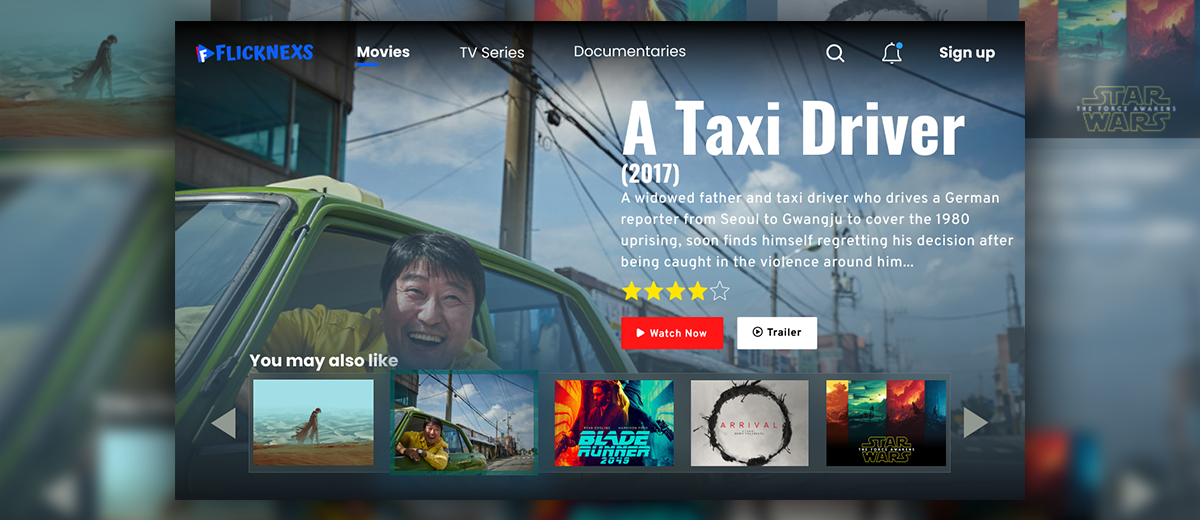The width and height of the screenshot is (1200, 520).
Task: Switch to TV Series tab
Action: [x=491, y=52]
